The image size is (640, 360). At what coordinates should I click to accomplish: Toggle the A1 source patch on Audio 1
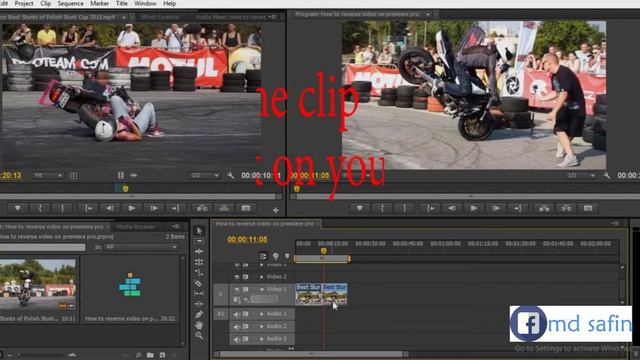coord(221,314)
